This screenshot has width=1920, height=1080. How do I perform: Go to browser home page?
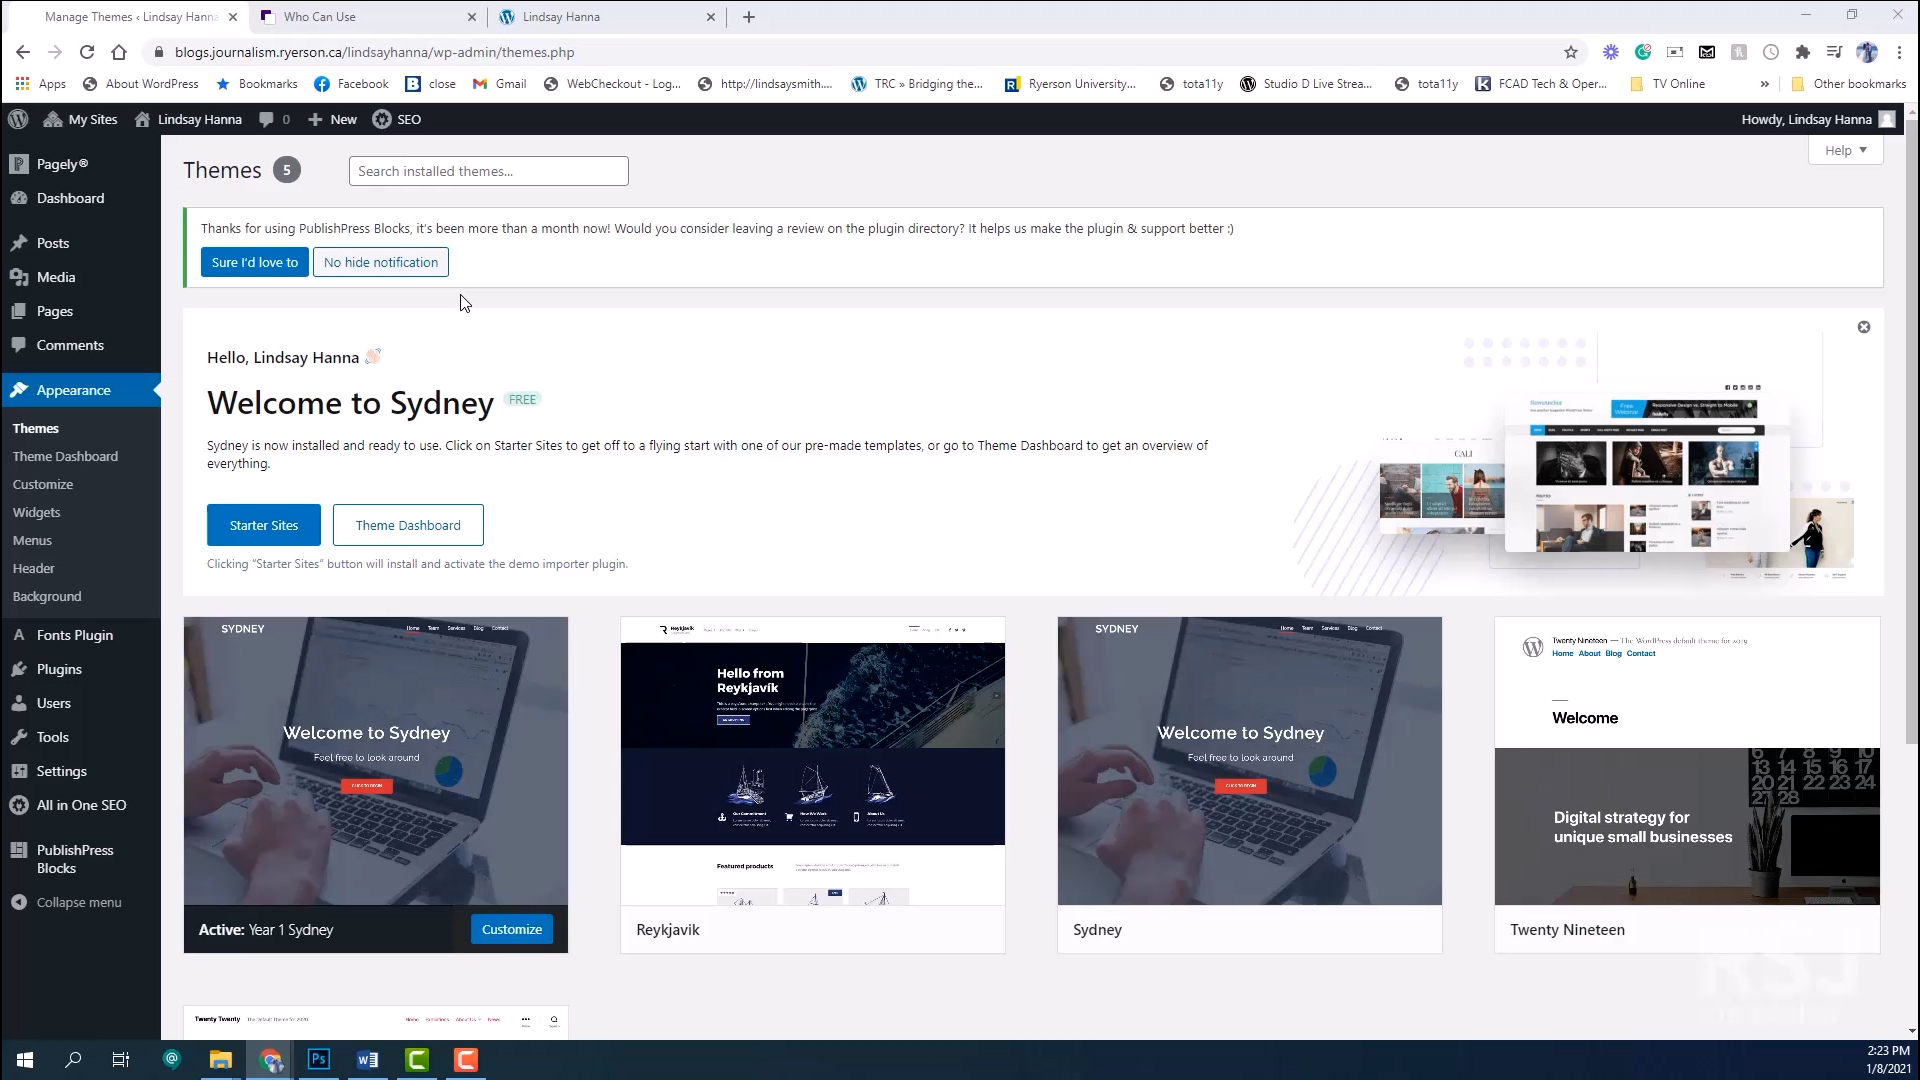(x=119, y=52)
